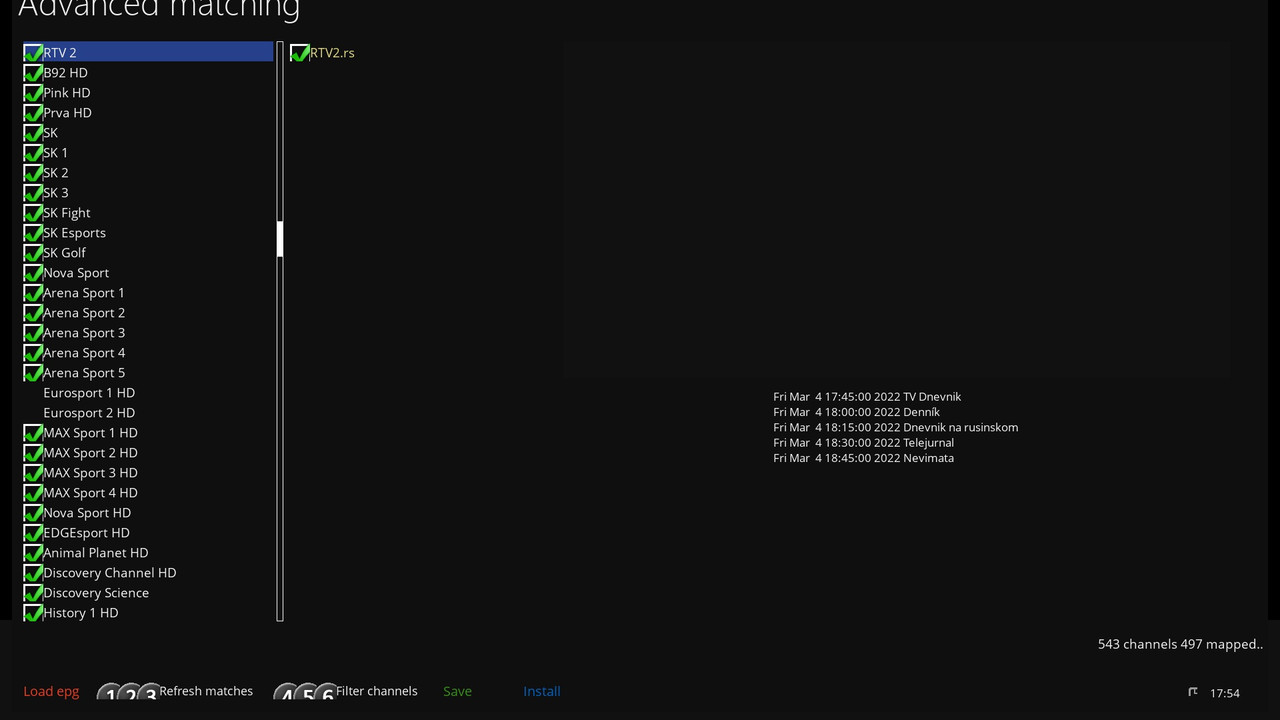Toggle the checkbox next to RTV 2

pos(33,52)
